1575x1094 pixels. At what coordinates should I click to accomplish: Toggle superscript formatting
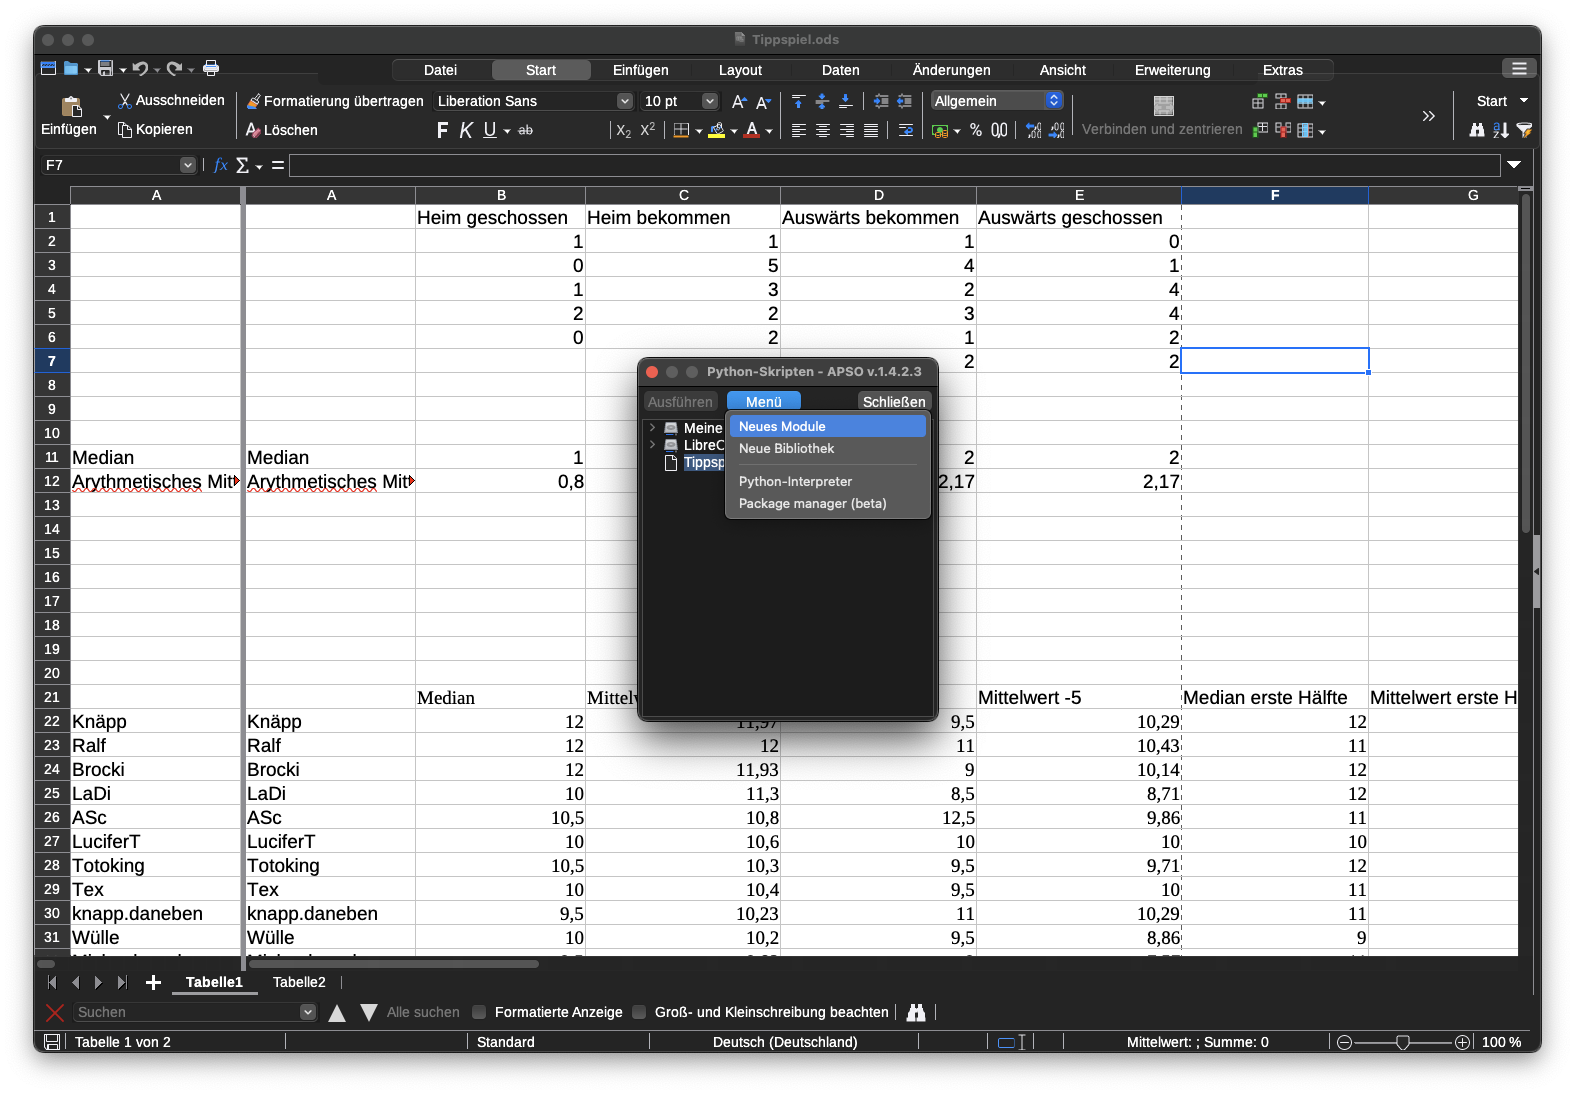tap(648, 130)
